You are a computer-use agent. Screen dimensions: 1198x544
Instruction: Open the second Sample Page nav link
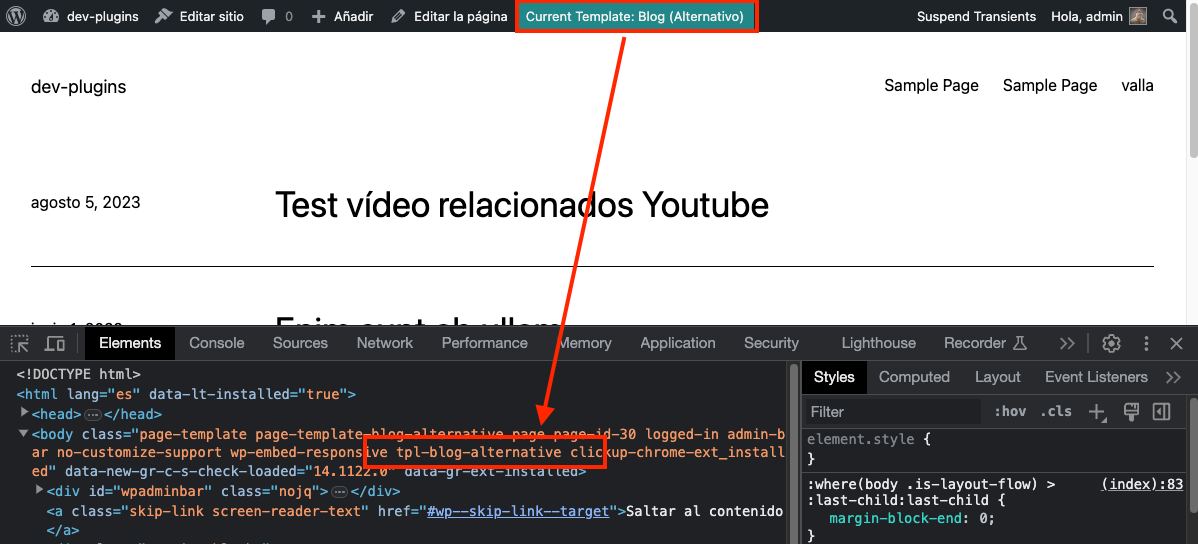(1050, 86)
